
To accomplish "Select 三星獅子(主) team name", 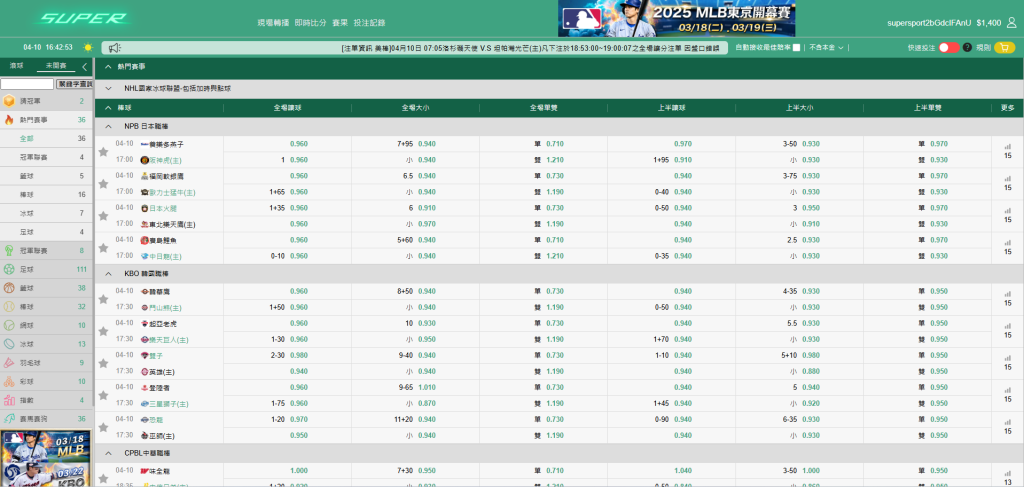I will 168,404.
